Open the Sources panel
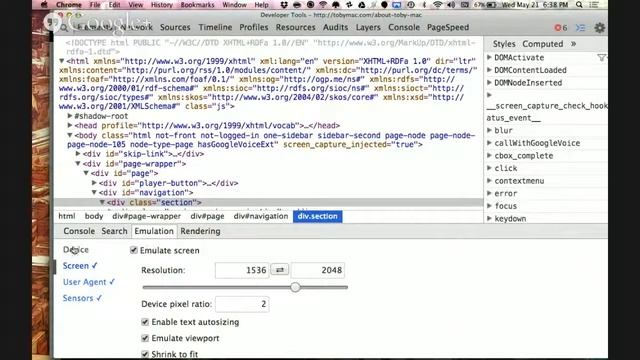Viewport: 640px width, 360px height. pos(175,27)
